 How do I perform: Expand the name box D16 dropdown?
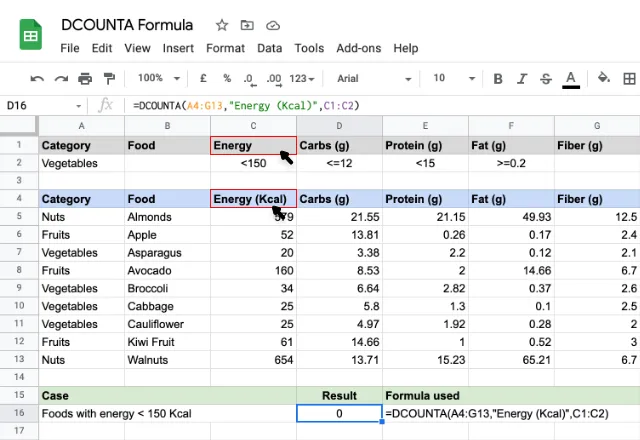(x=78, y=106)
